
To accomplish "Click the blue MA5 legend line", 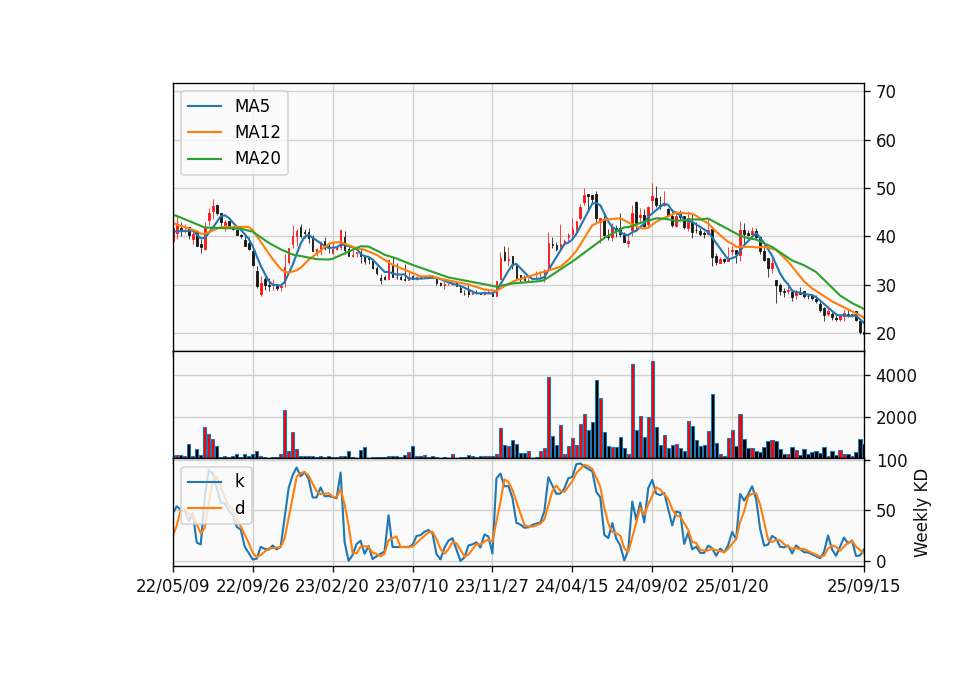I will point(204,106).
